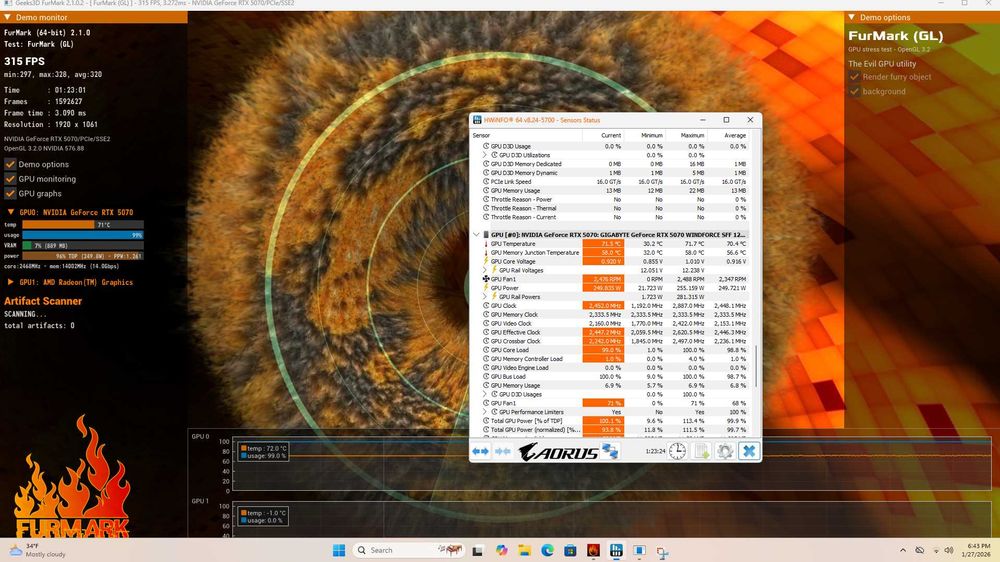Open Microsoft Edge from the taskbar

[547, 550]
